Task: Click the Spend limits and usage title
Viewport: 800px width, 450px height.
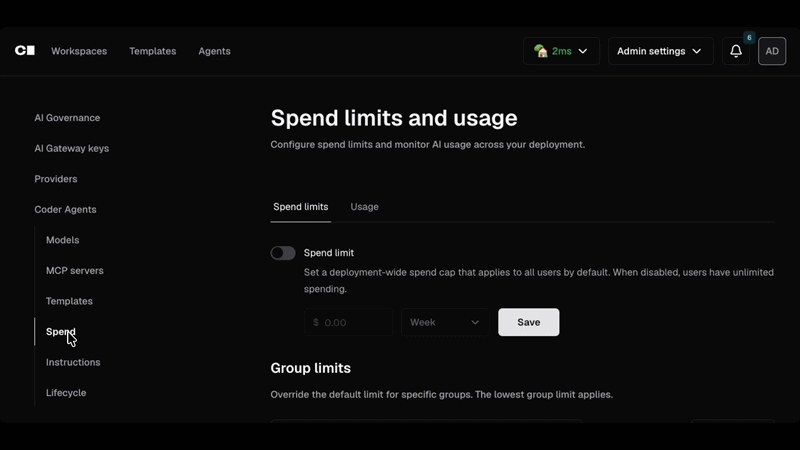Action: click(x=394, y=118)
